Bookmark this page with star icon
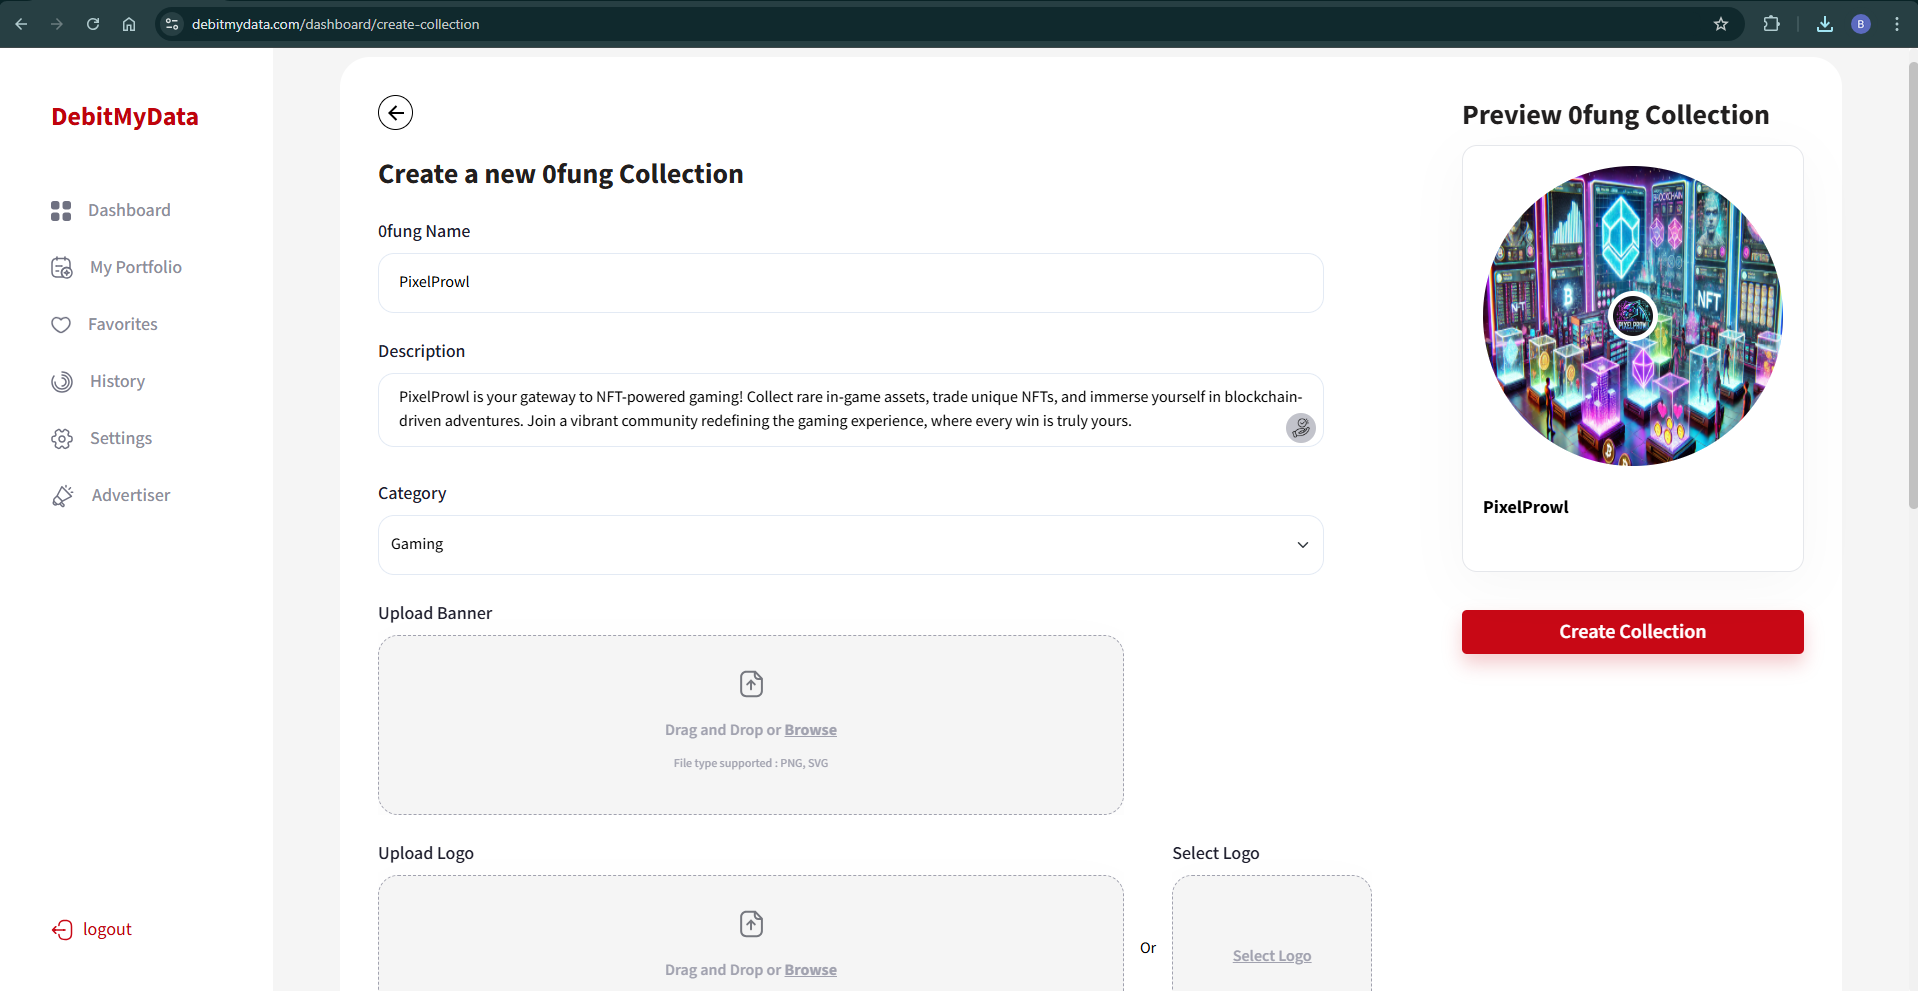The height and width of the screenshot is (991, 1918). point(1720,24)
